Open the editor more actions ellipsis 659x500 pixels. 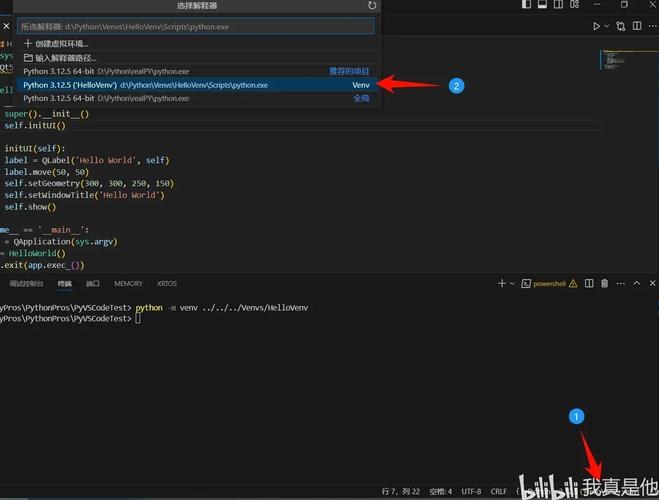pos(653,26)
